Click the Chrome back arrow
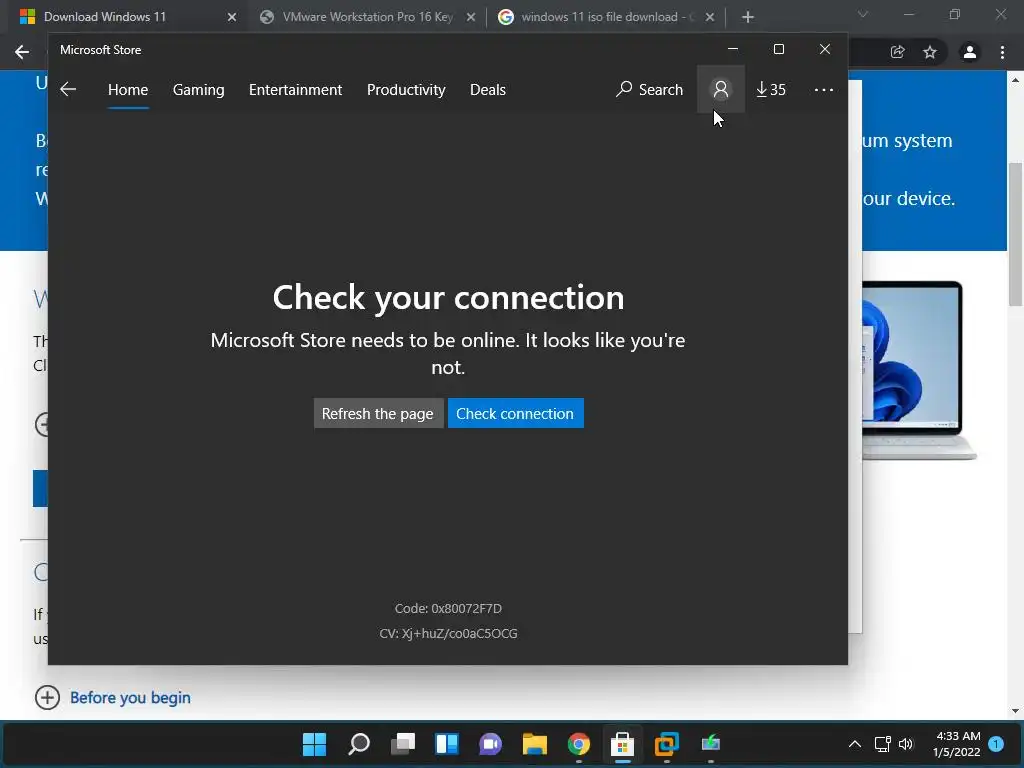The width and height of the screenshot is (1024, 768). (22, 52)
